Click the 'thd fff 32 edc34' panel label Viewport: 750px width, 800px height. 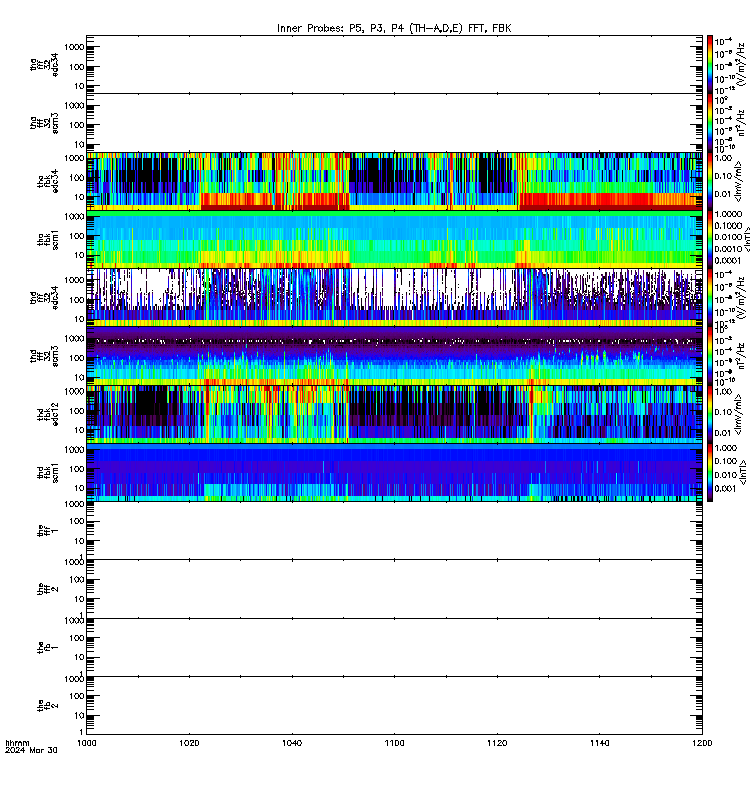pos(44,298)
